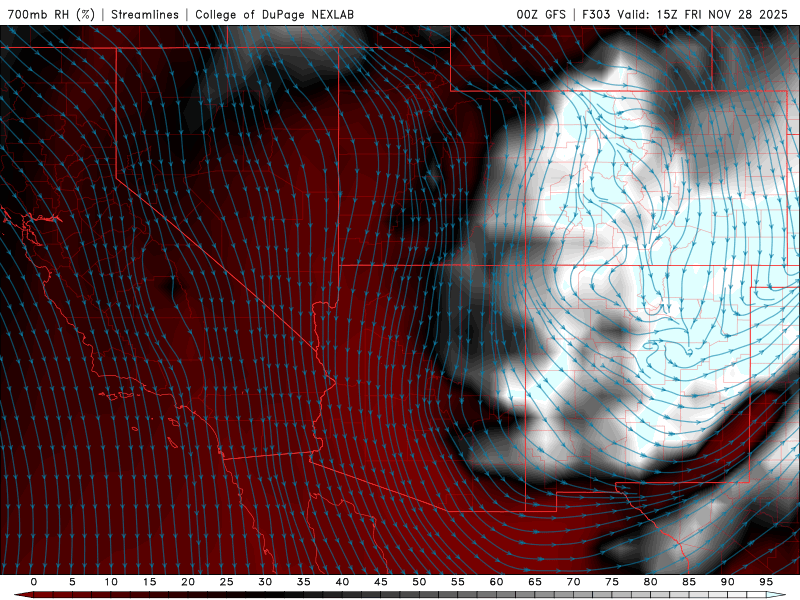This screenshot has height=600, width=800.
Task: Click the "25" value on the RH scale
Action: click(x=227, y=582)
